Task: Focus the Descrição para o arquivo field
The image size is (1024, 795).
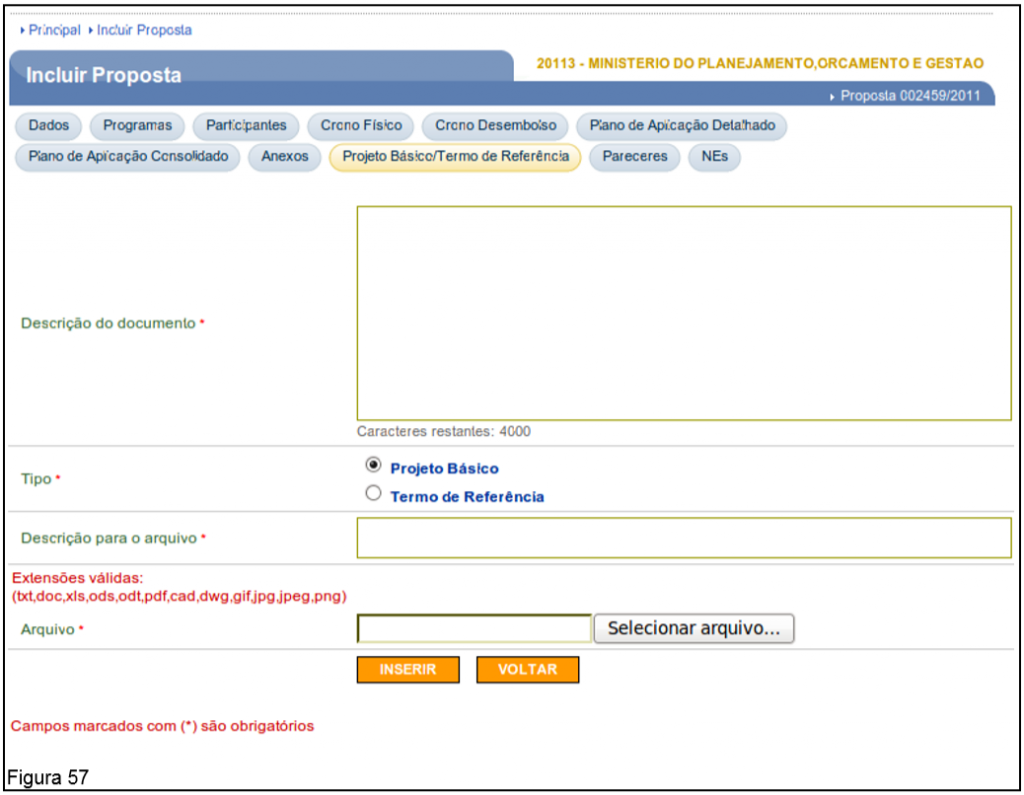Action: pos(684,538)
